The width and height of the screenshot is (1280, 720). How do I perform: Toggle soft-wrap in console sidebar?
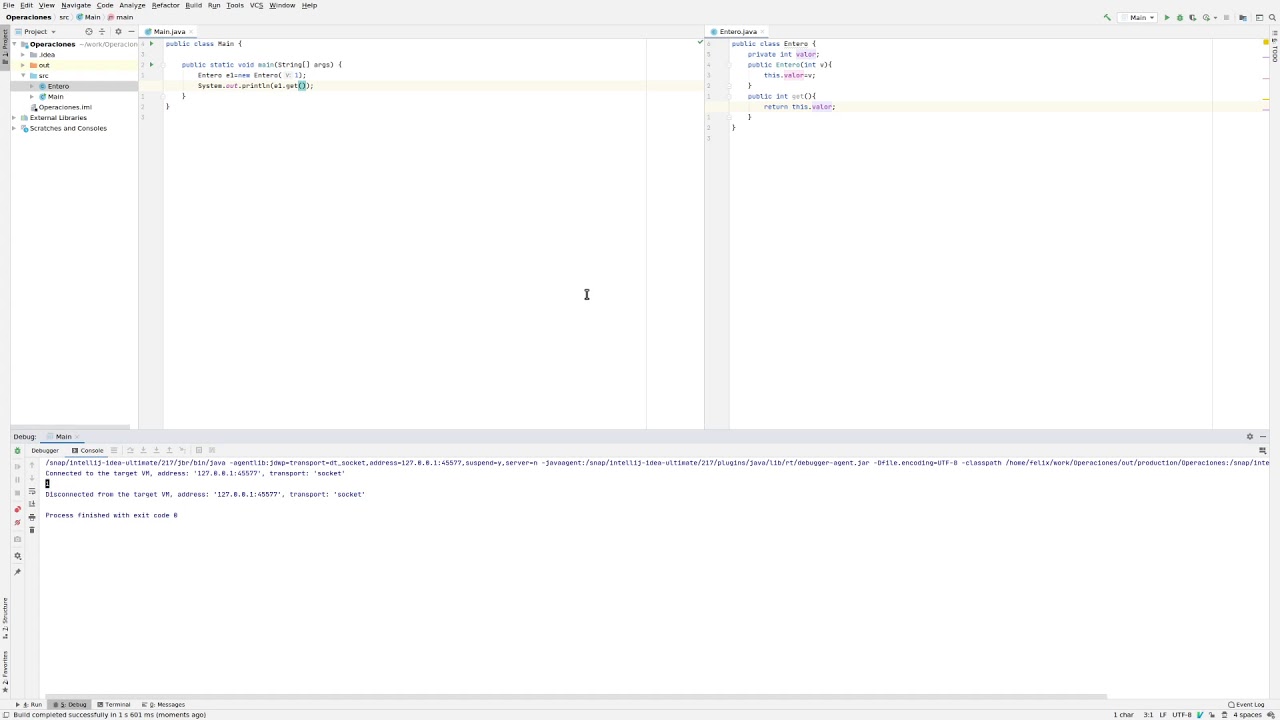pos(32,491)
